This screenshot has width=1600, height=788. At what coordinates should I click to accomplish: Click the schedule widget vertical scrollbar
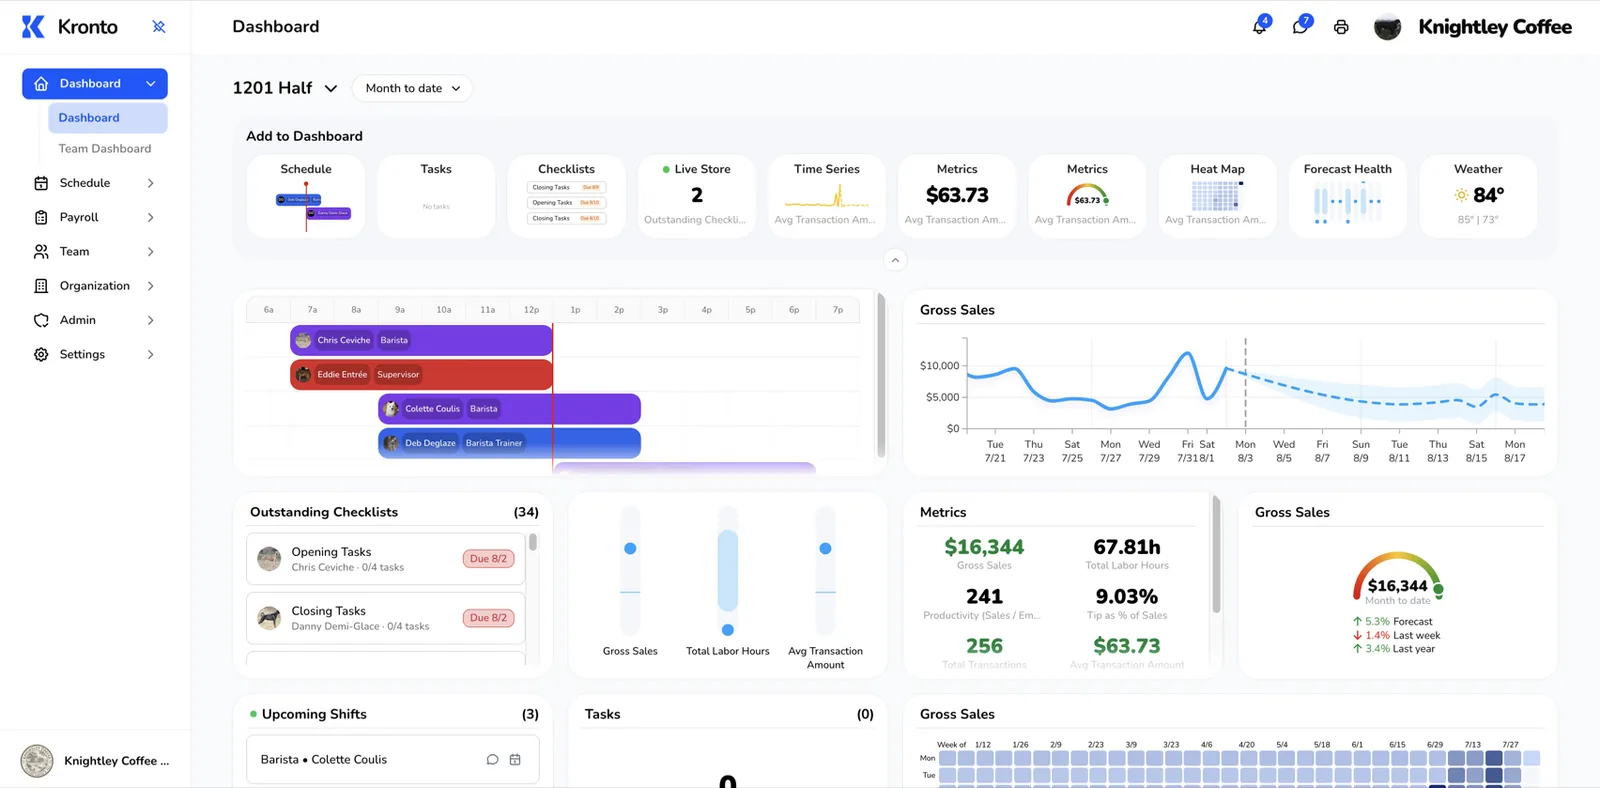881,375
